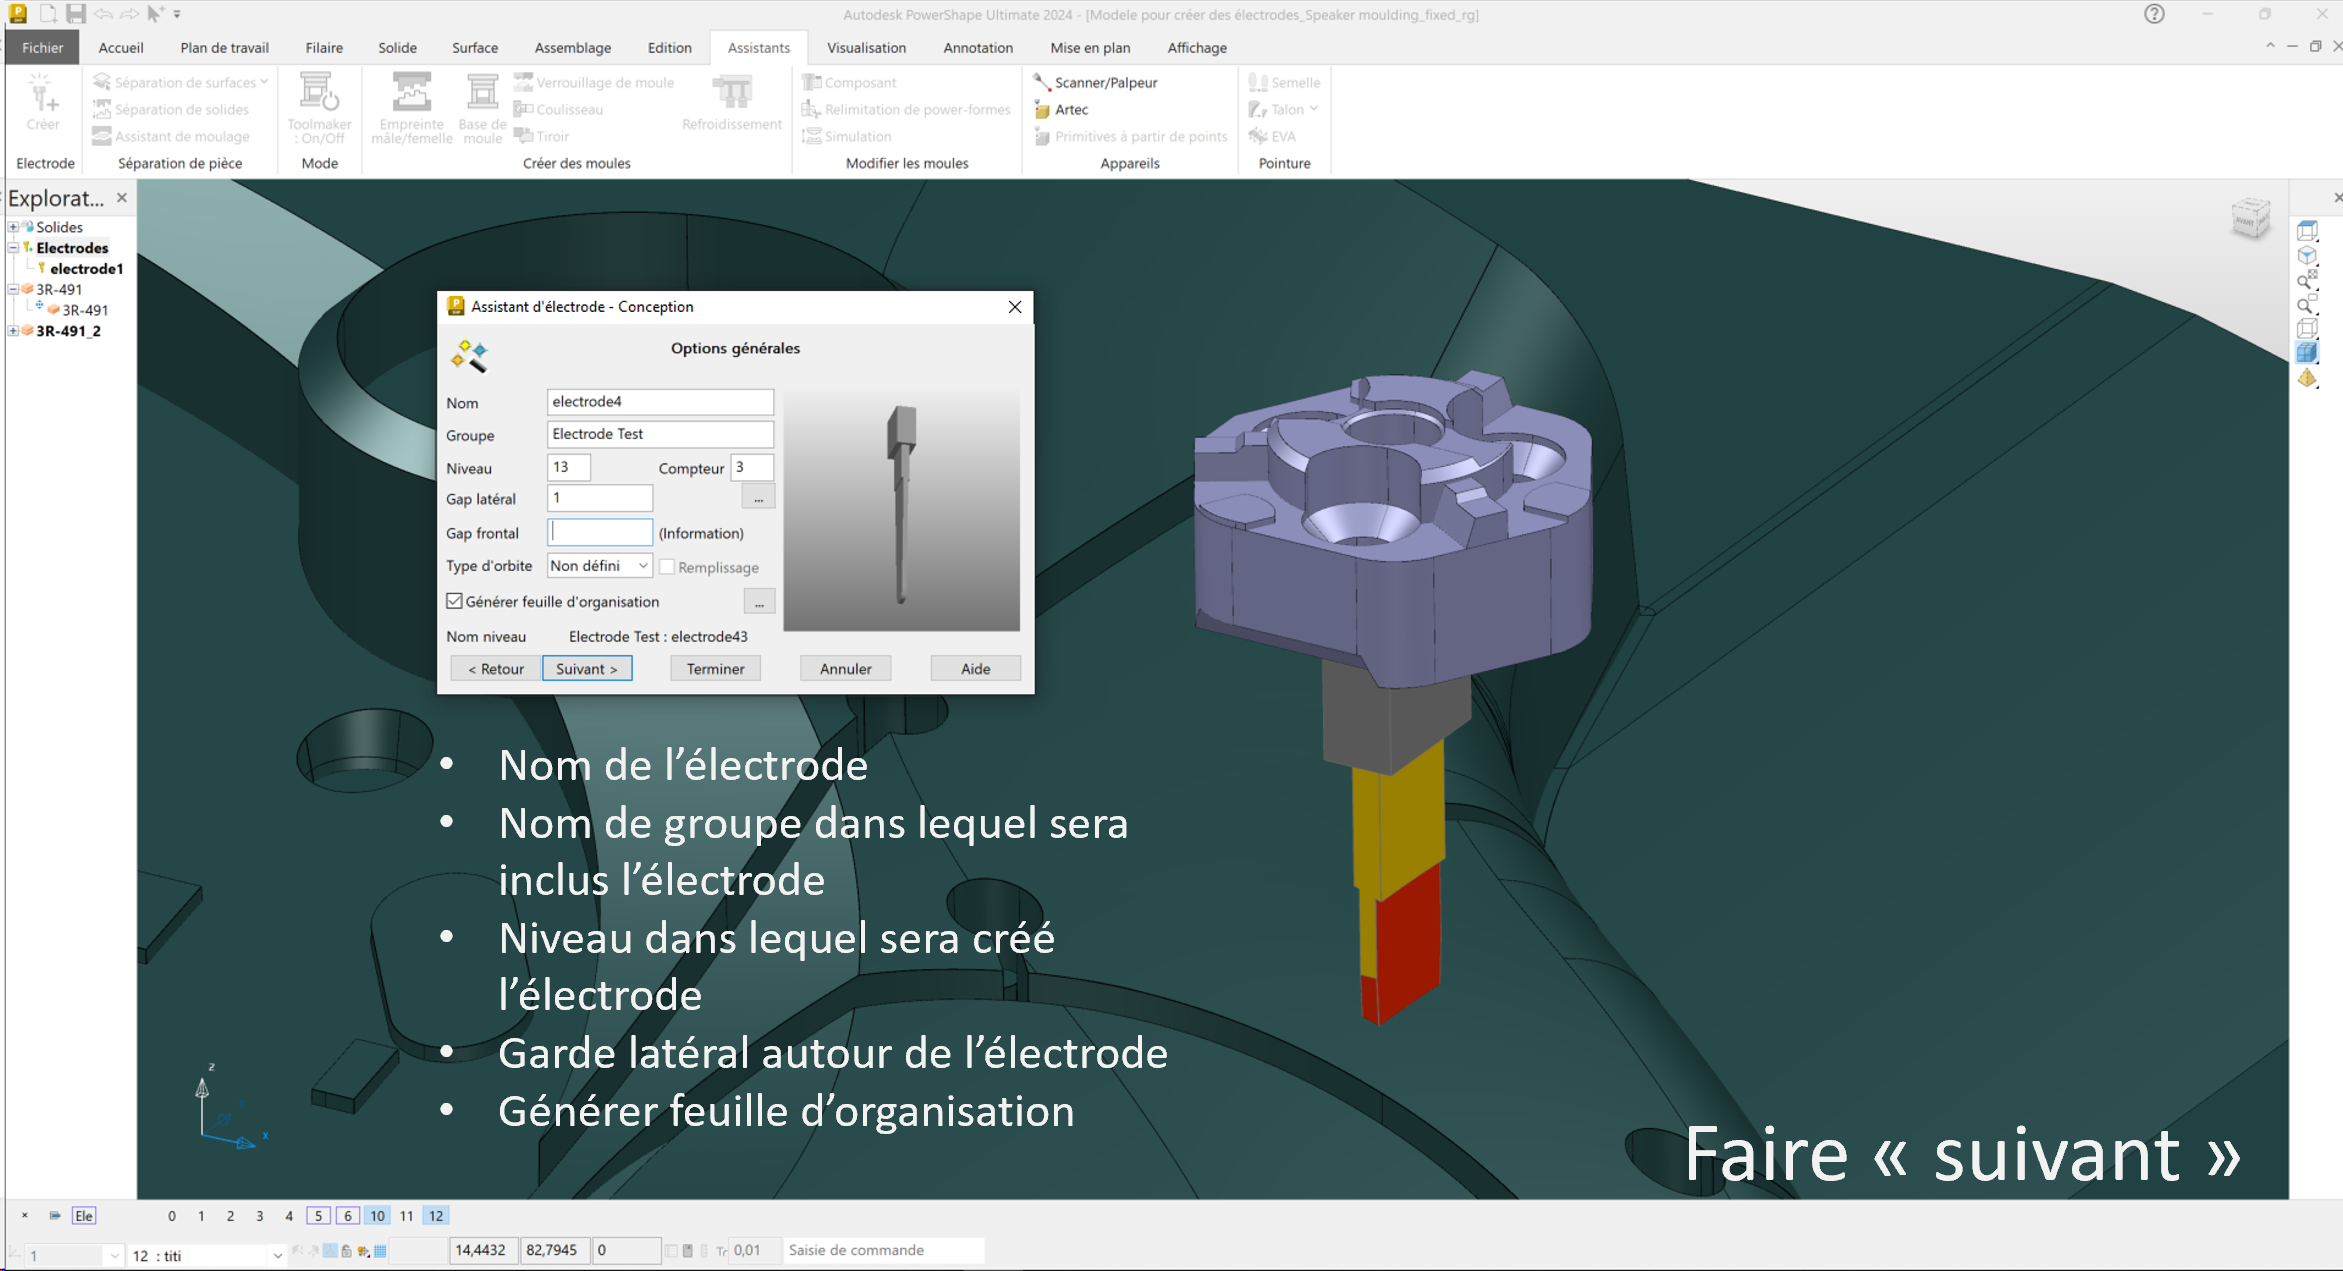This screenshot has height=1271, width=2343.
Task: Expand the 3R-491_2 tree node
Action: [x=13, y=331]
